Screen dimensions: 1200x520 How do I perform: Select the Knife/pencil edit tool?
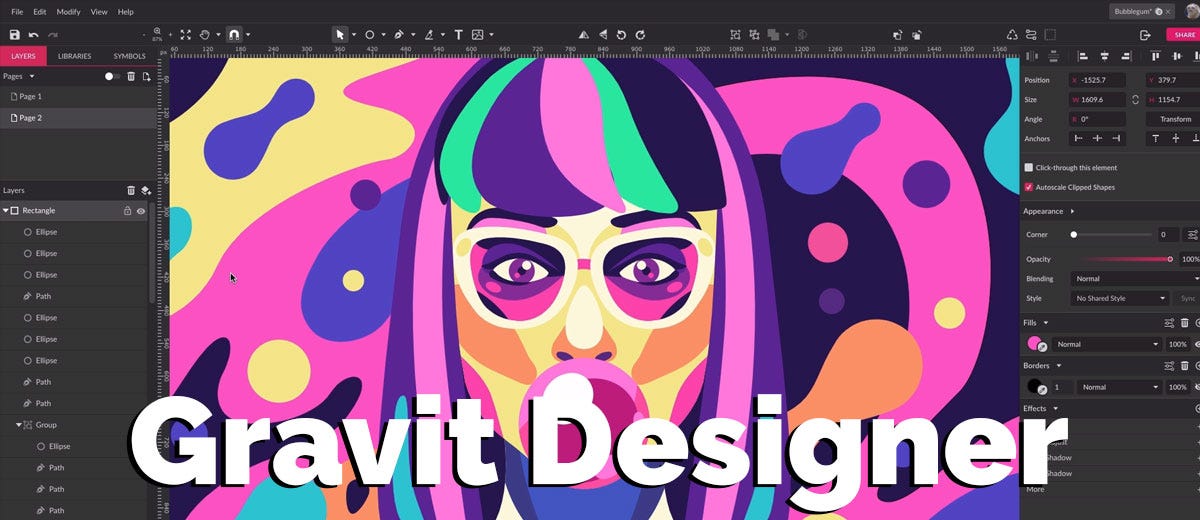[x=429, y=34]
